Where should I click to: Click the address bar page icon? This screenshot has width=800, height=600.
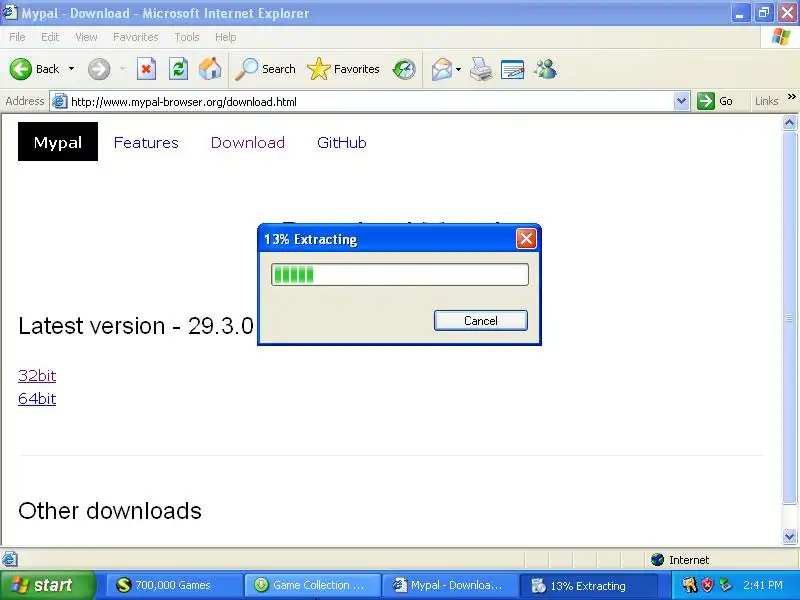60,102
